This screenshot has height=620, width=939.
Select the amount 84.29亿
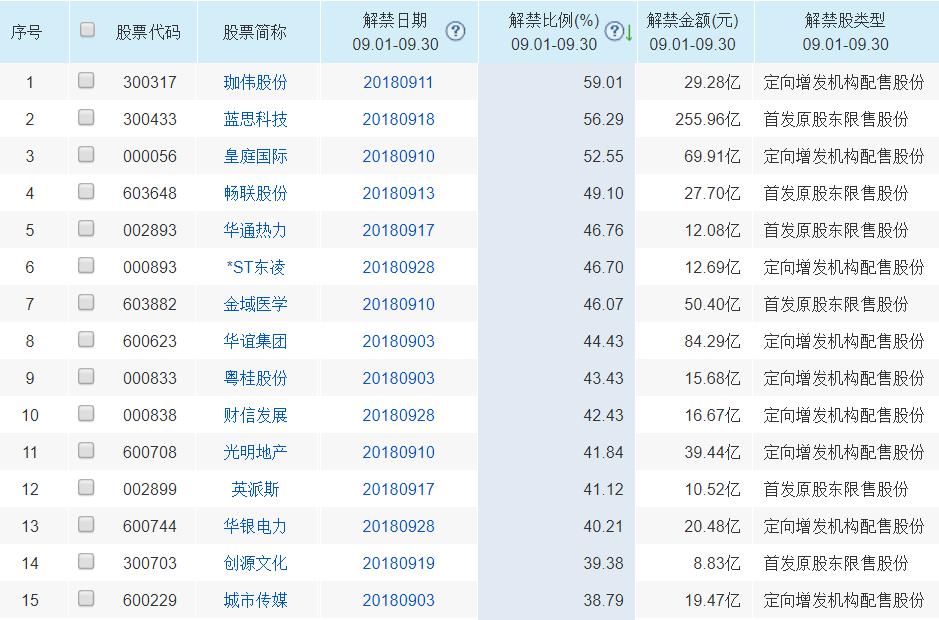(712, 341)
